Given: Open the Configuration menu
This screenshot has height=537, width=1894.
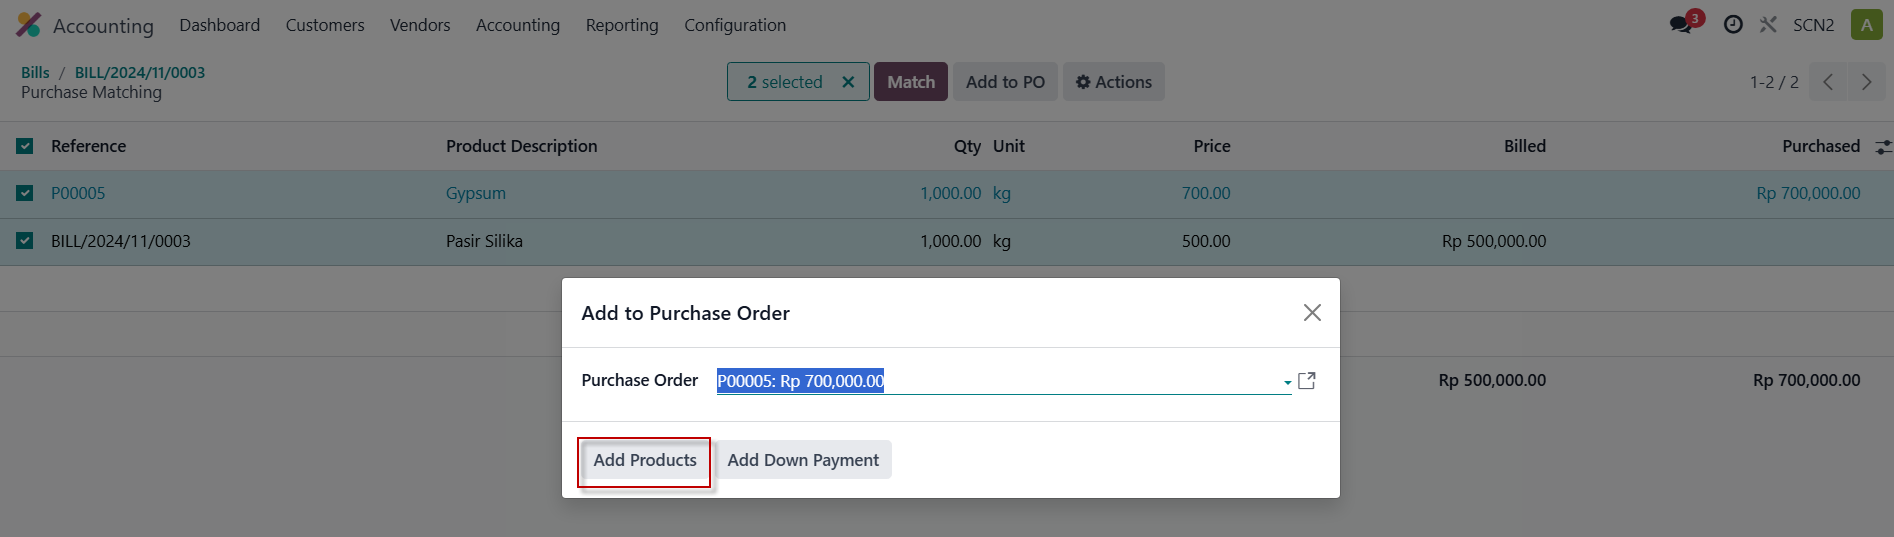Looking at the screenshot, I should (735, 25).
